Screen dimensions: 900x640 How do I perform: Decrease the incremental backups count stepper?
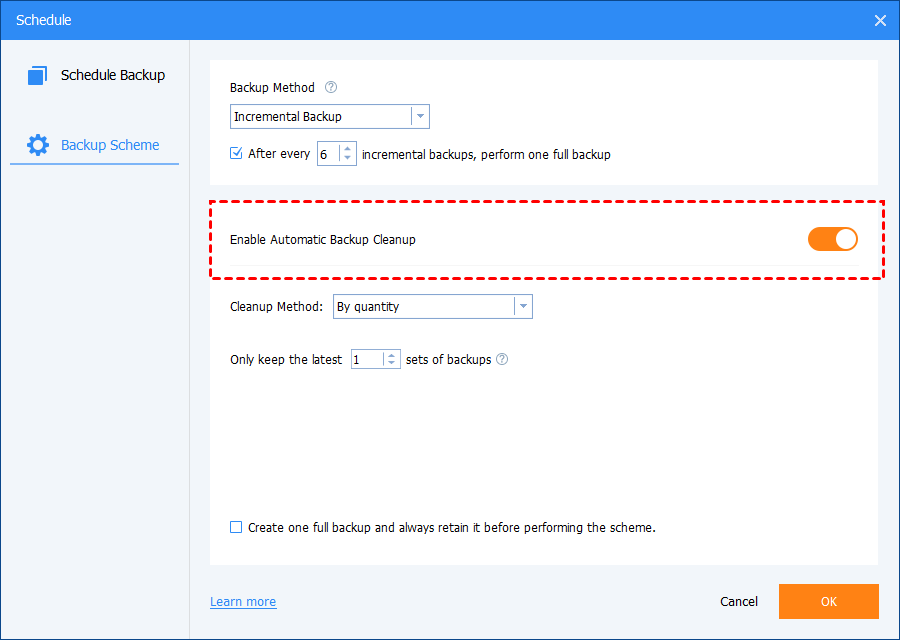[x=347, y=159]
